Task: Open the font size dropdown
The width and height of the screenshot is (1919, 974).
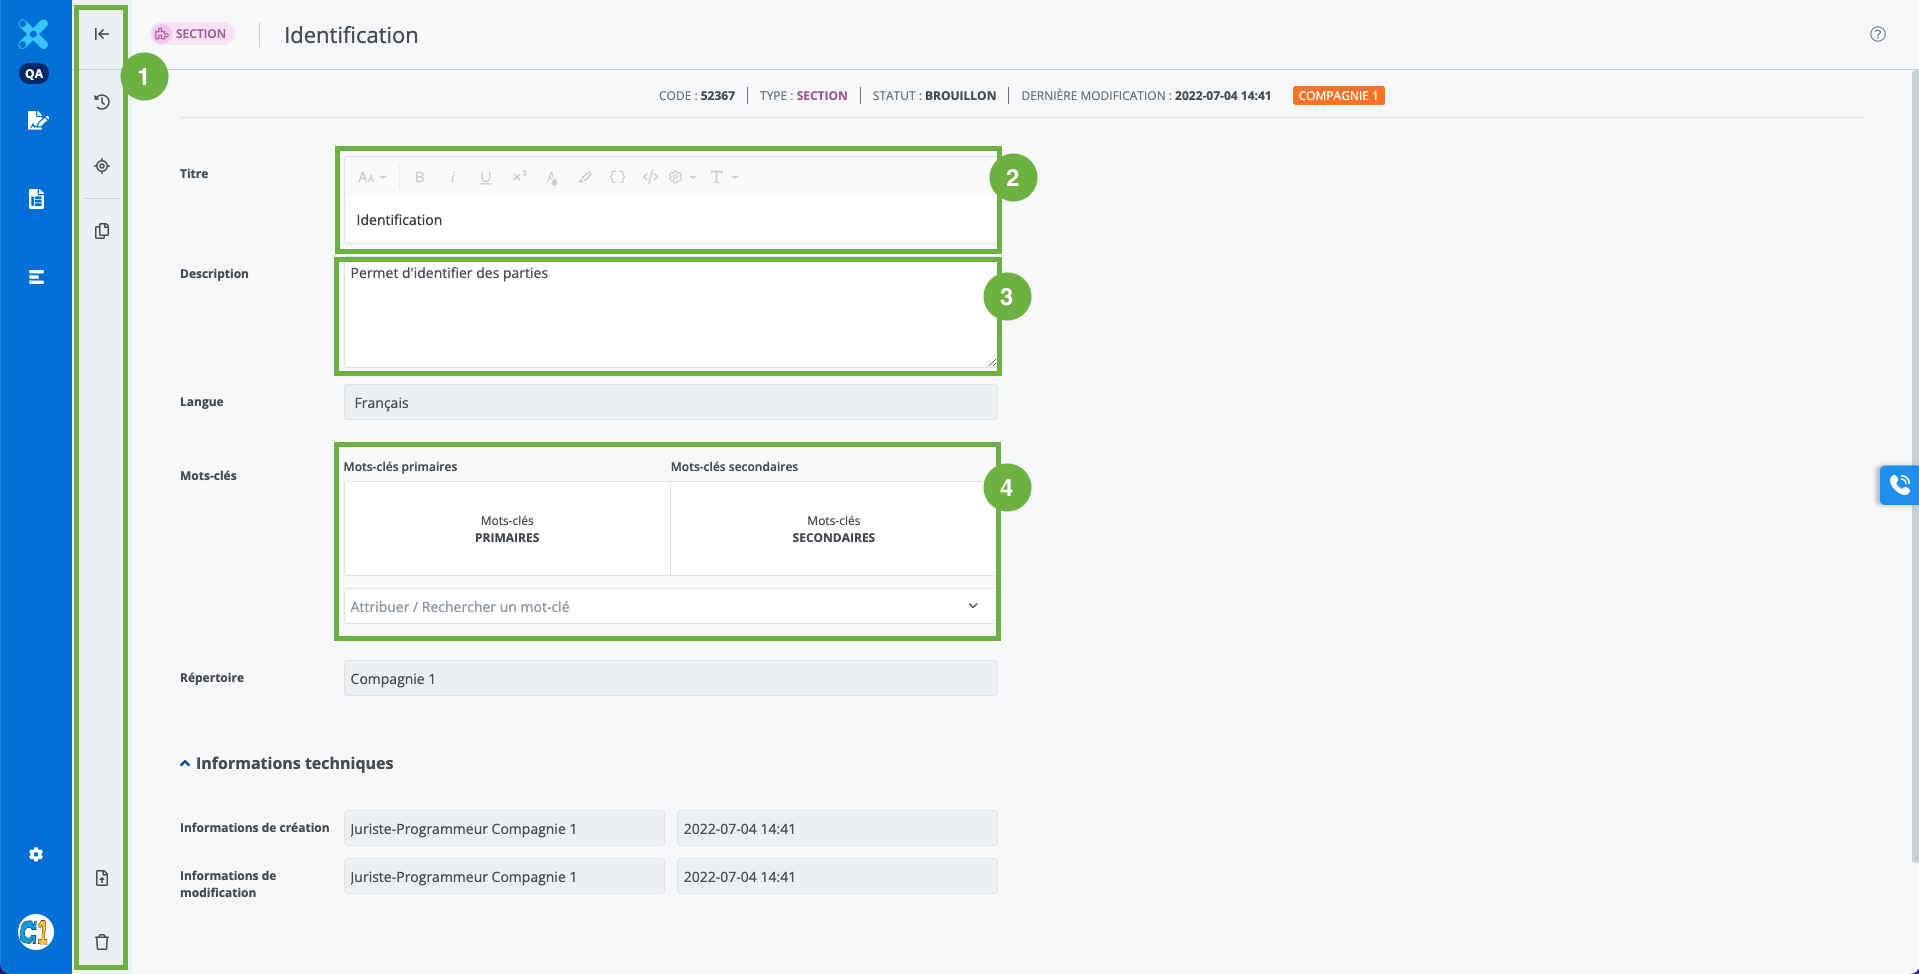Action: [x=372, y=177]
